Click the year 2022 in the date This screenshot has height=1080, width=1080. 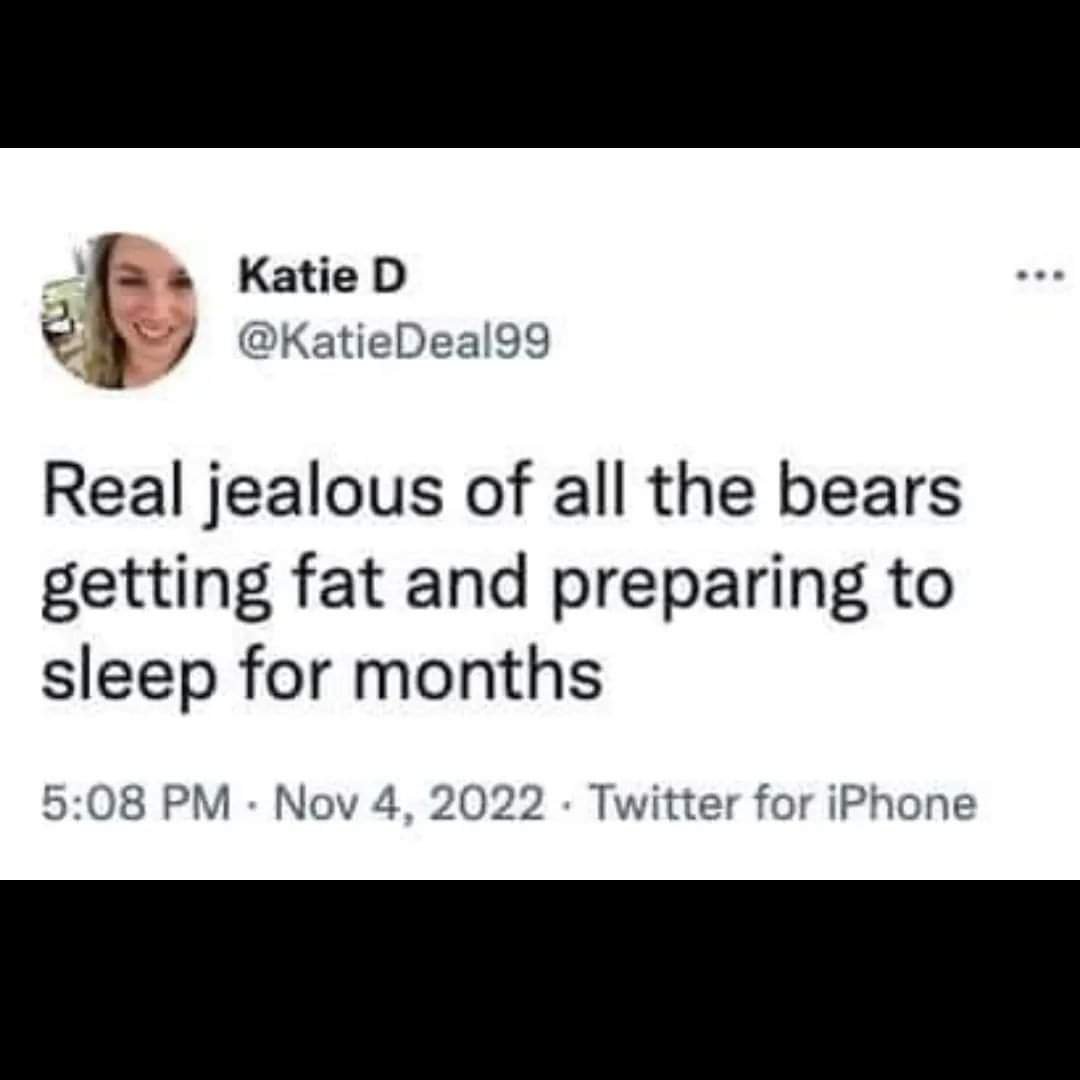(x=487, y=804)
